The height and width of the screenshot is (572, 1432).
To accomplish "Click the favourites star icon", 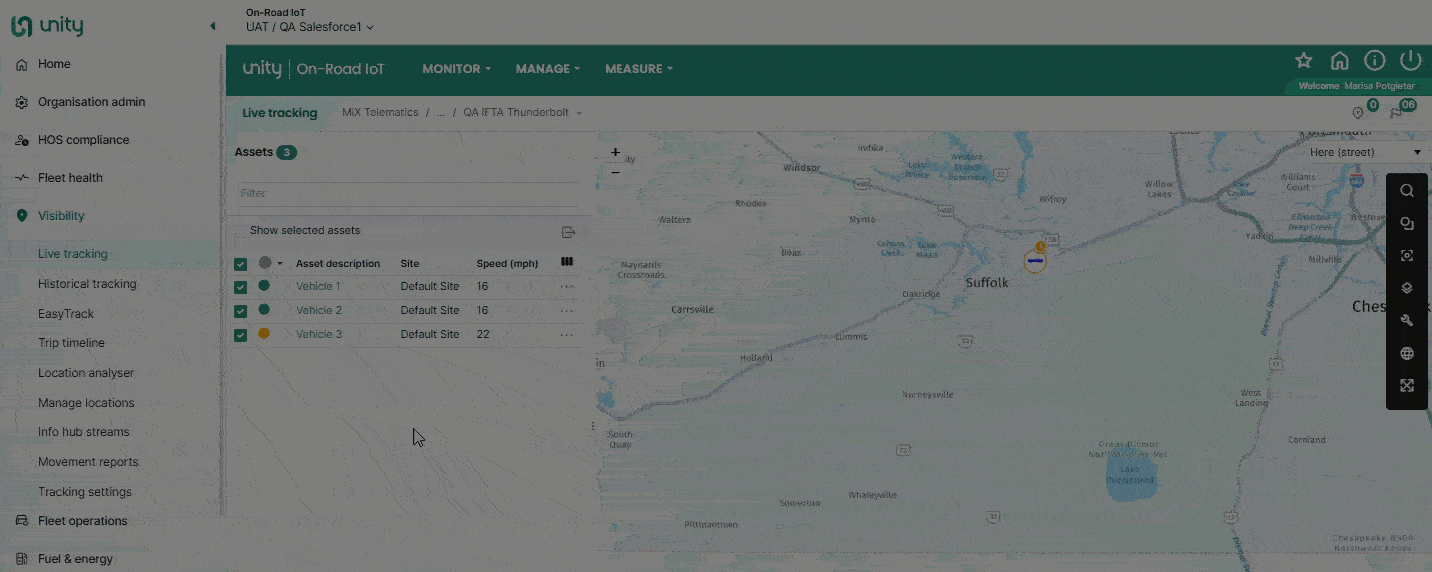I will tap(1304, 61).
